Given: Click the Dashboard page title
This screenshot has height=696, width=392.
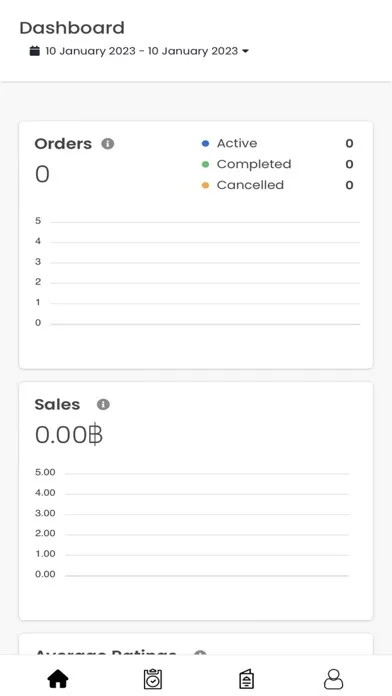Looking at the screenshot, I should coord(72,28).
